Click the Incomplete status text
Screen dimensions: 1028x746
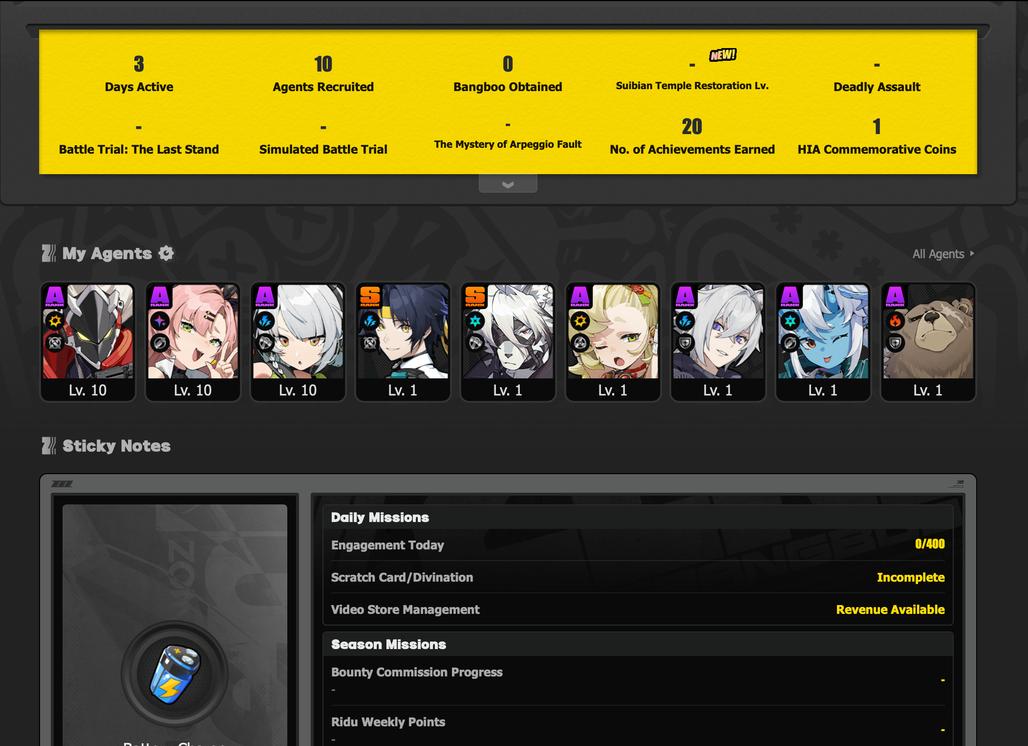911,577
